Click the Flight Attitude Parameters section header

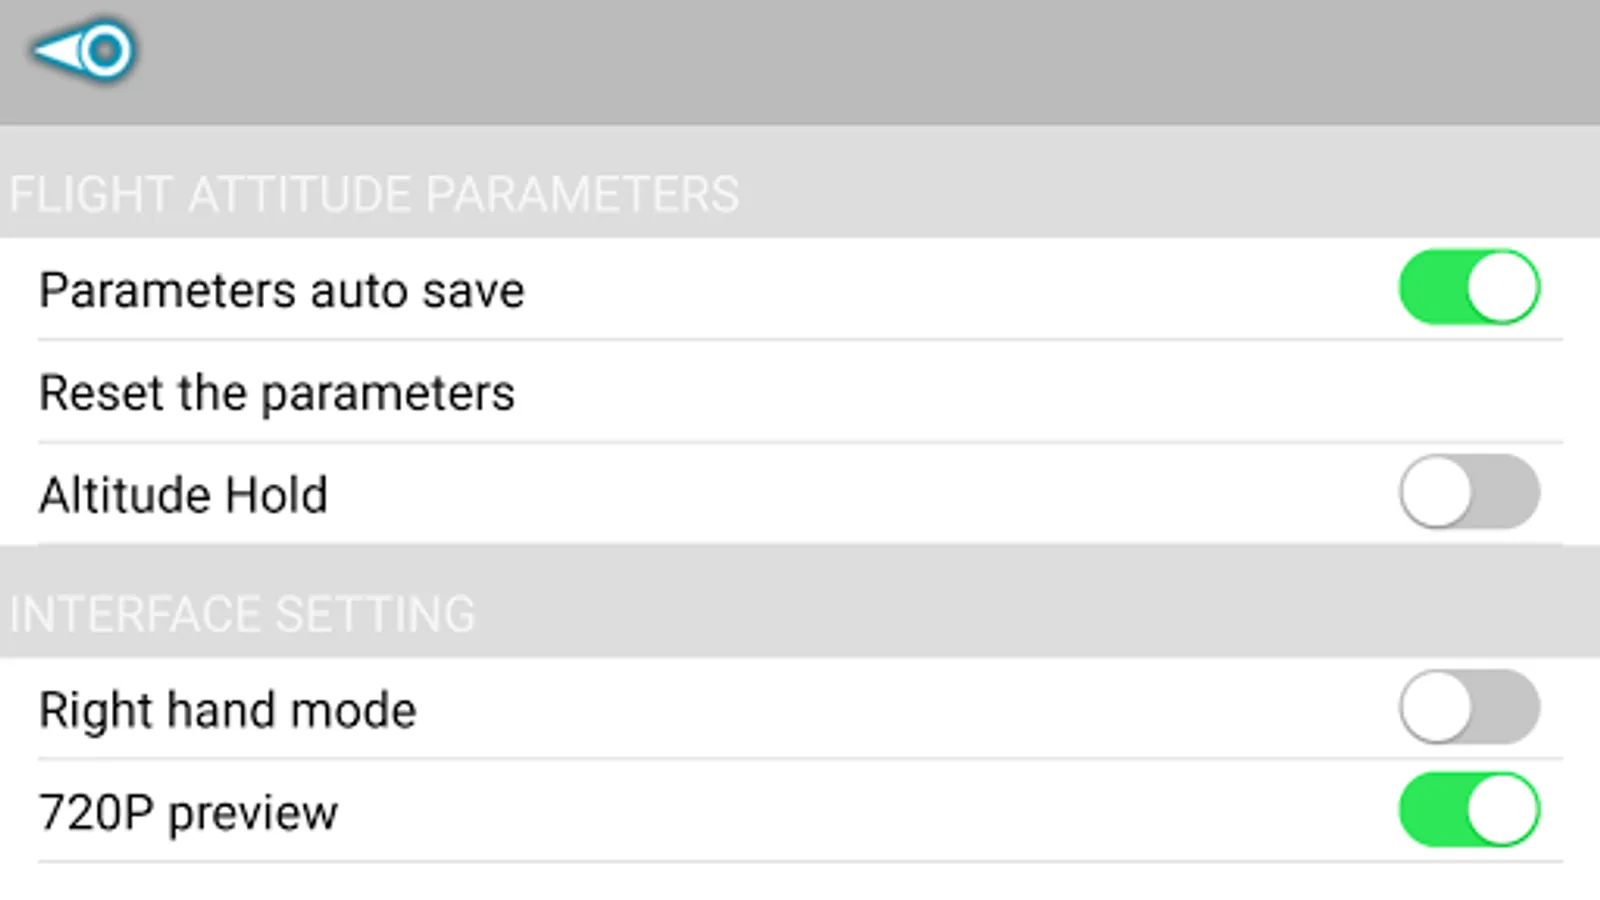pyautogui.click(x=374, y=194)
